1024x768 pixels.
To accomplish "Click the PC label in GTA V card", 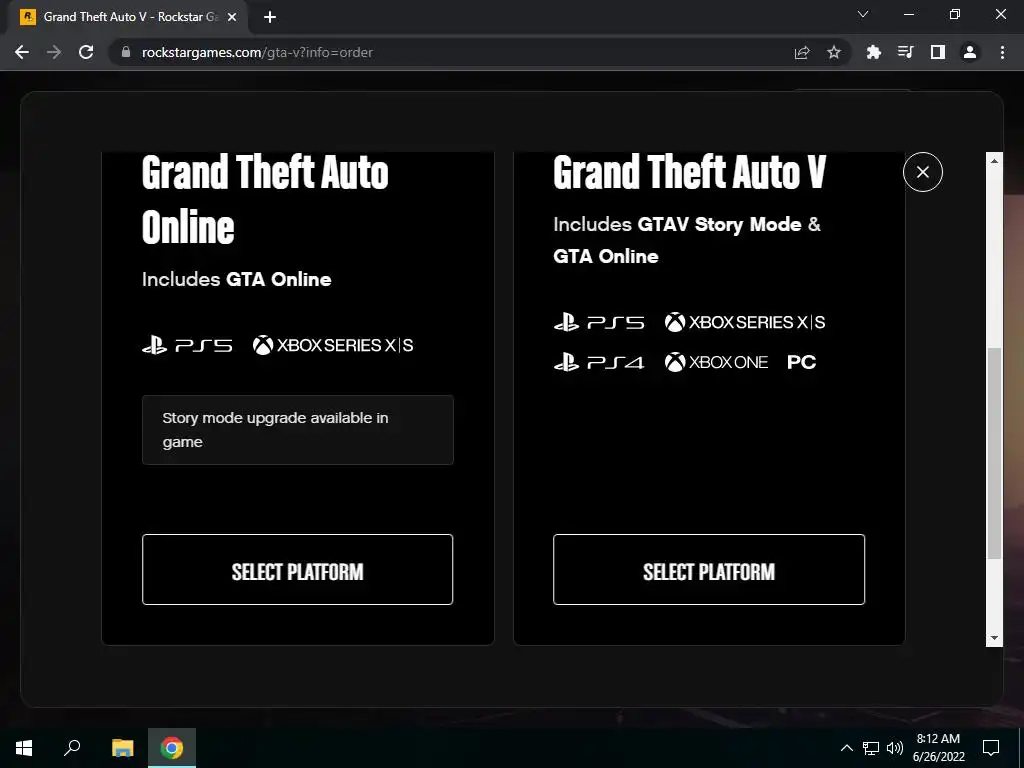I will (x=801, y=362).
